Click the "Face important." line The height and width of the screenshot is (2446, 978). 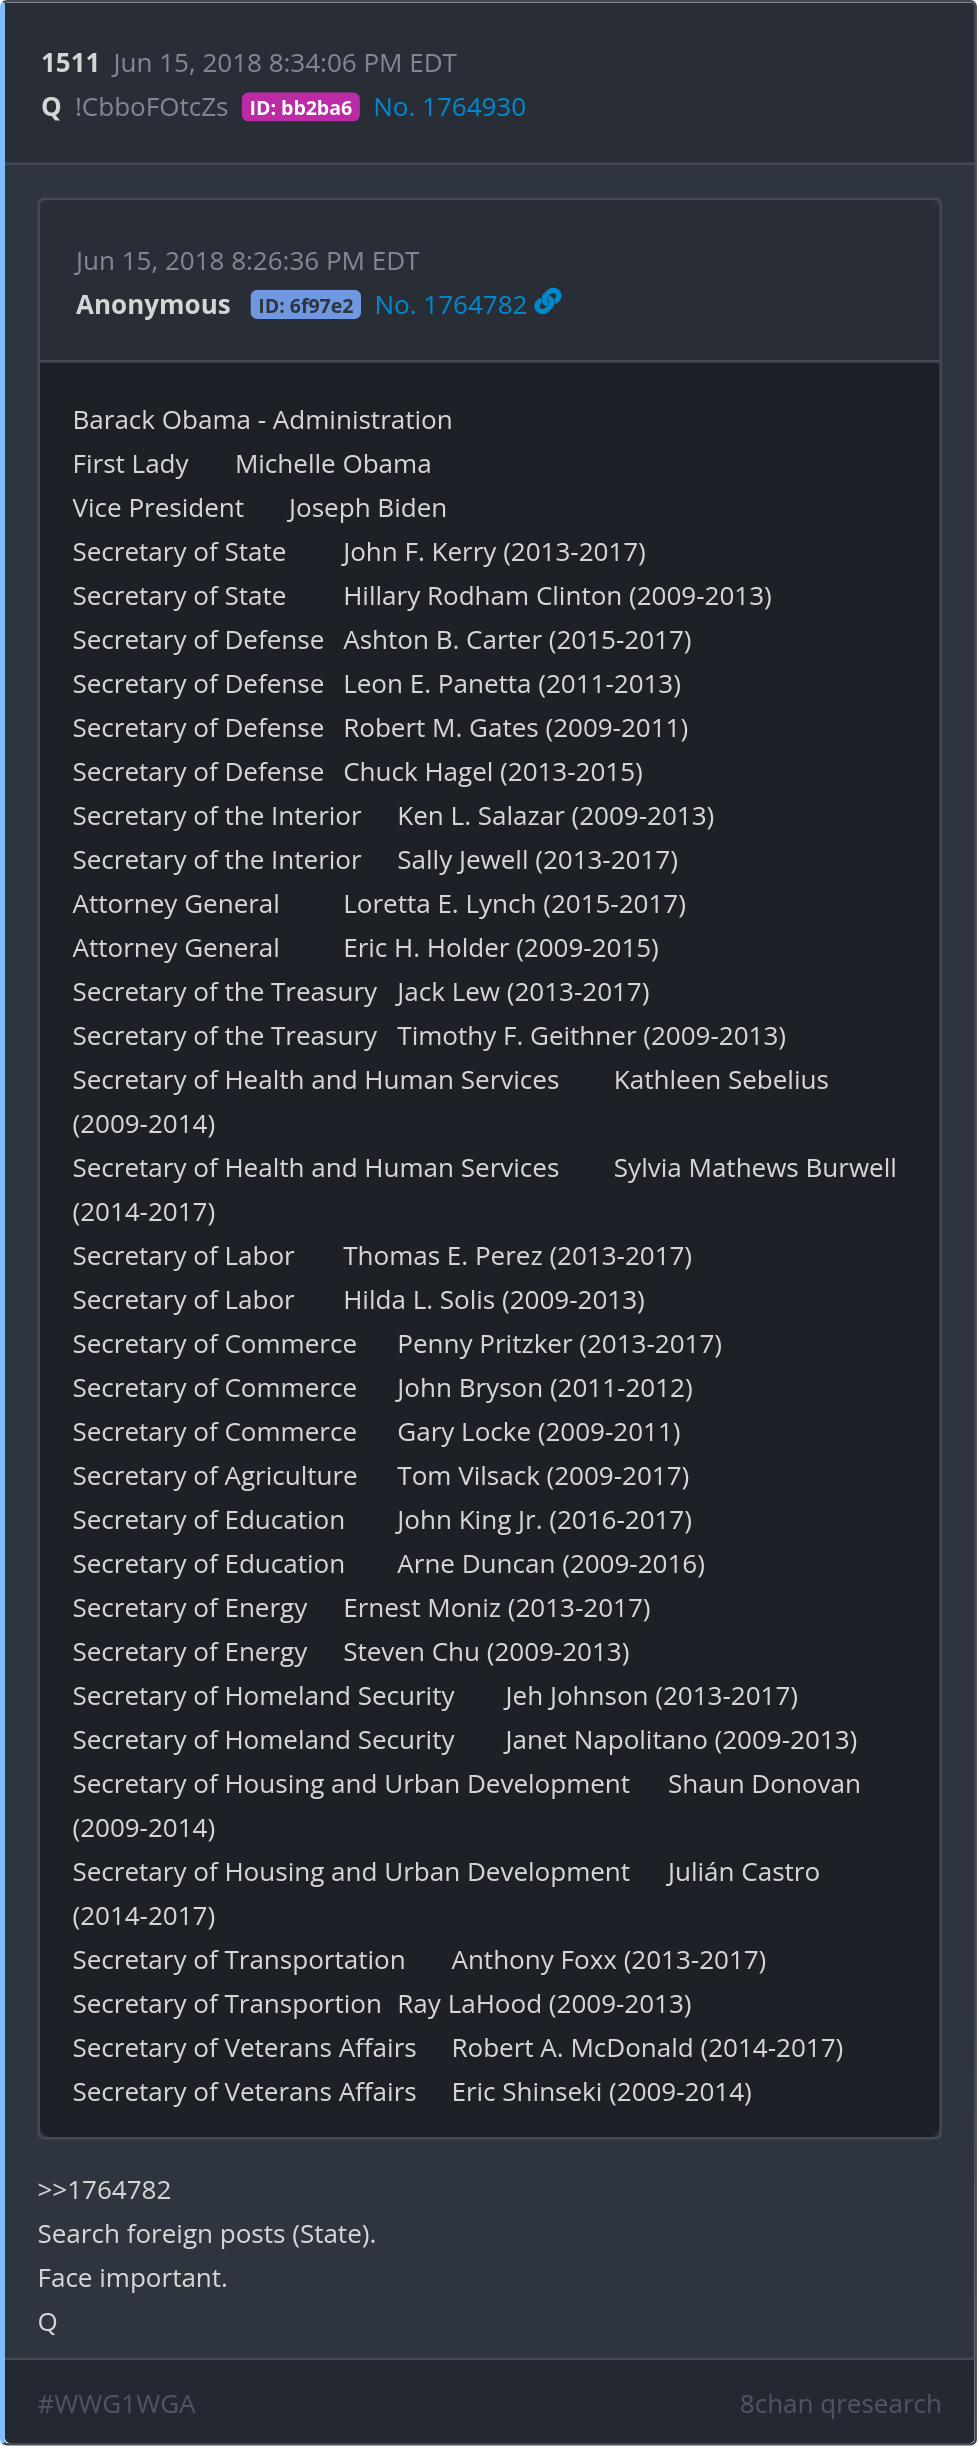click(x=132, y=2278)
